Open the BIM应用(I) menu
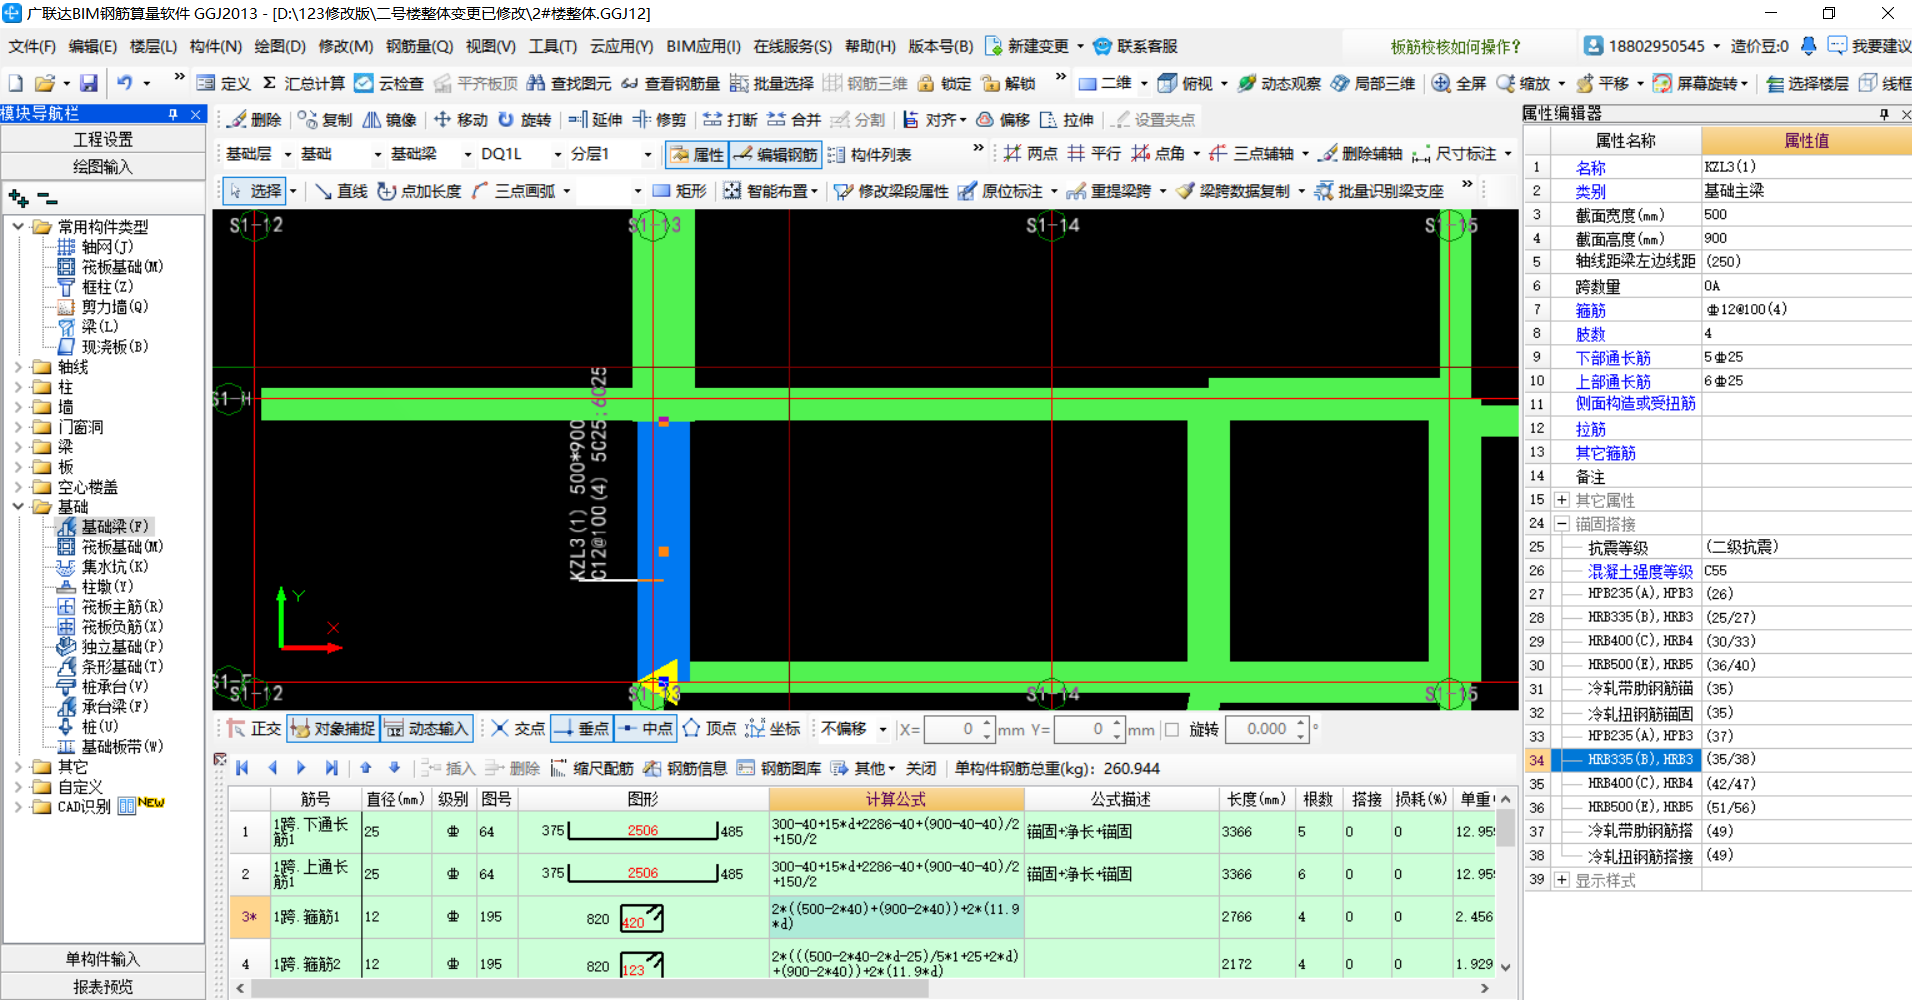The height and width of the screenshot is (1000, 1912). 704,46
